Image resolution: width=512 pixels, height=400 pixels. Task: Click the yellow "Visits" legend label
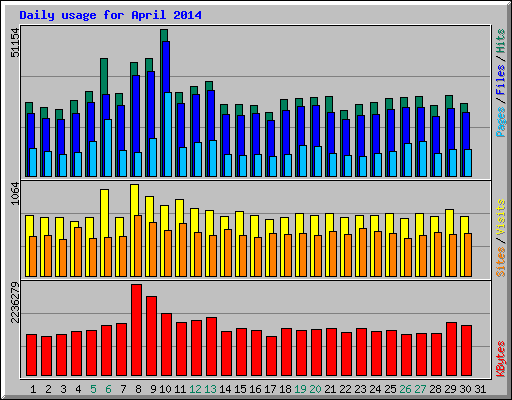[x=500, y=218]
